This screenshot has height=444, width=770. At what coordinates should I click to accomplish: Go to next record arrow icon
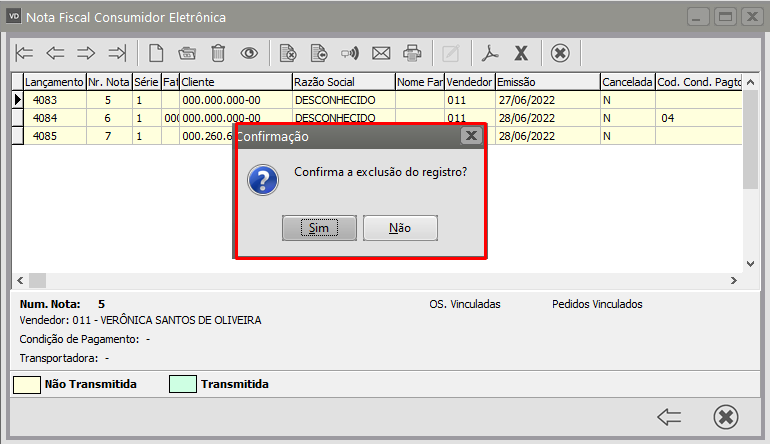(86, 53)
